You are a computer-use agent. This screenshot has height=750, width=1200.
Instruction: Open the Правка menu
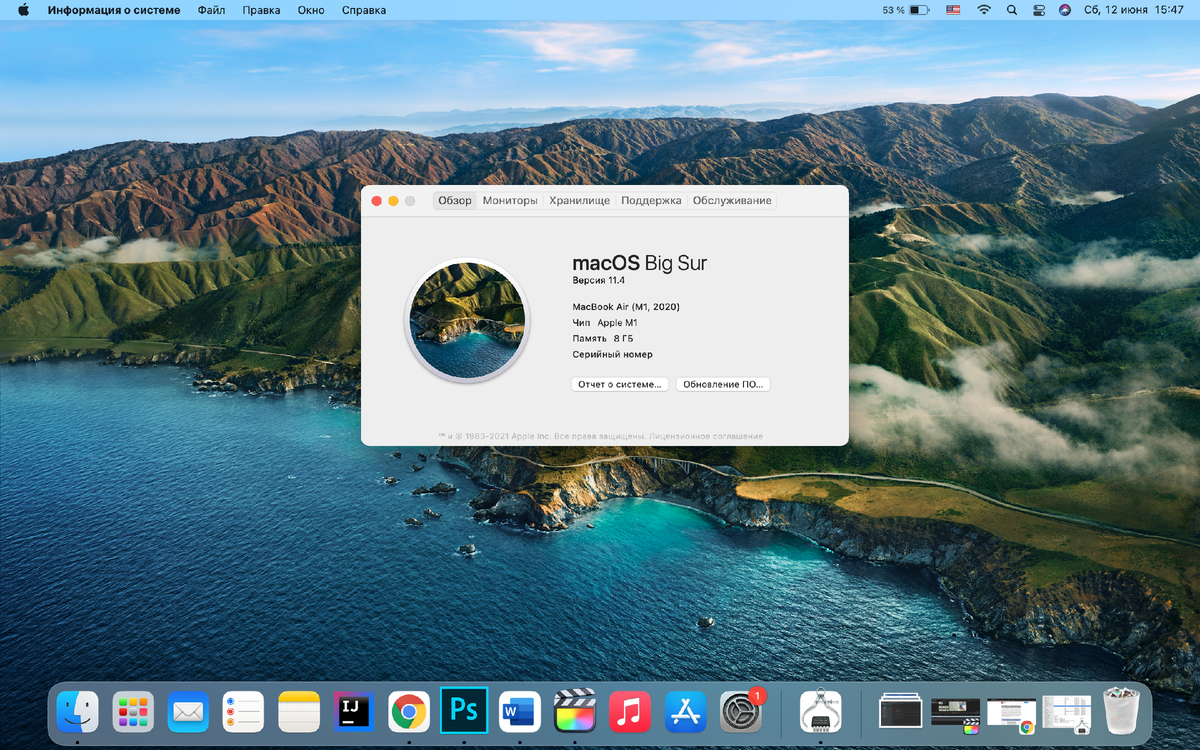click(x=261, y=10)
